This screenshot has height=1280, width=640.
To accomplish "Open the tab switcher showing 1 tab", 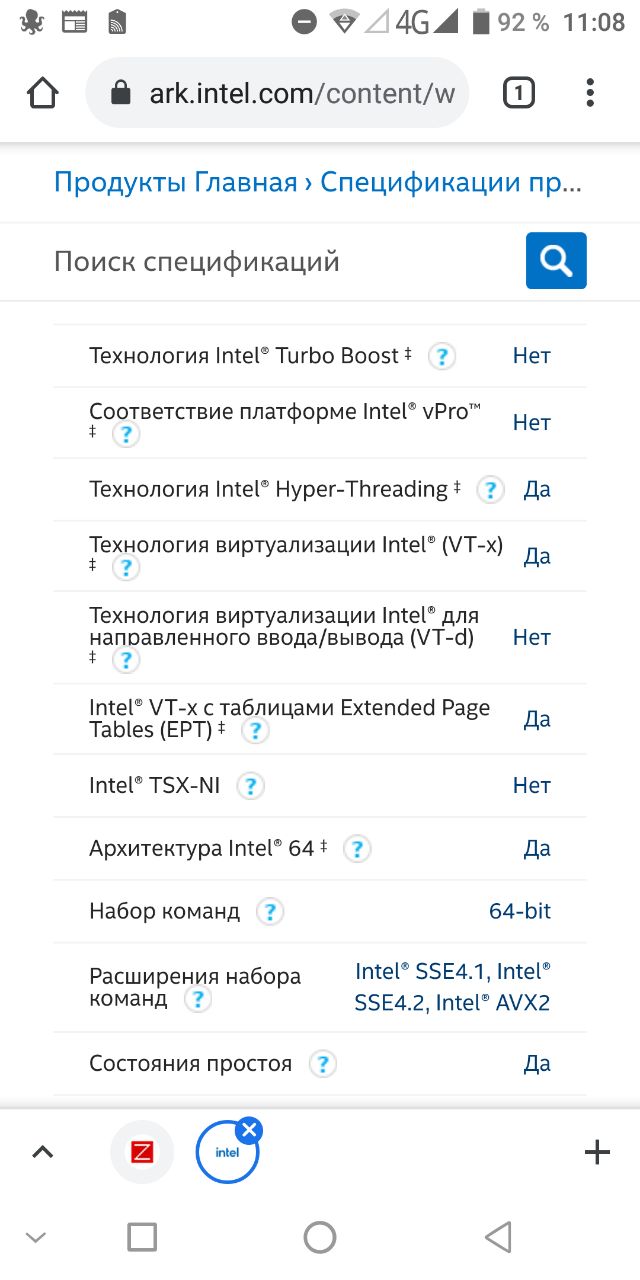I will coord(518,93).
